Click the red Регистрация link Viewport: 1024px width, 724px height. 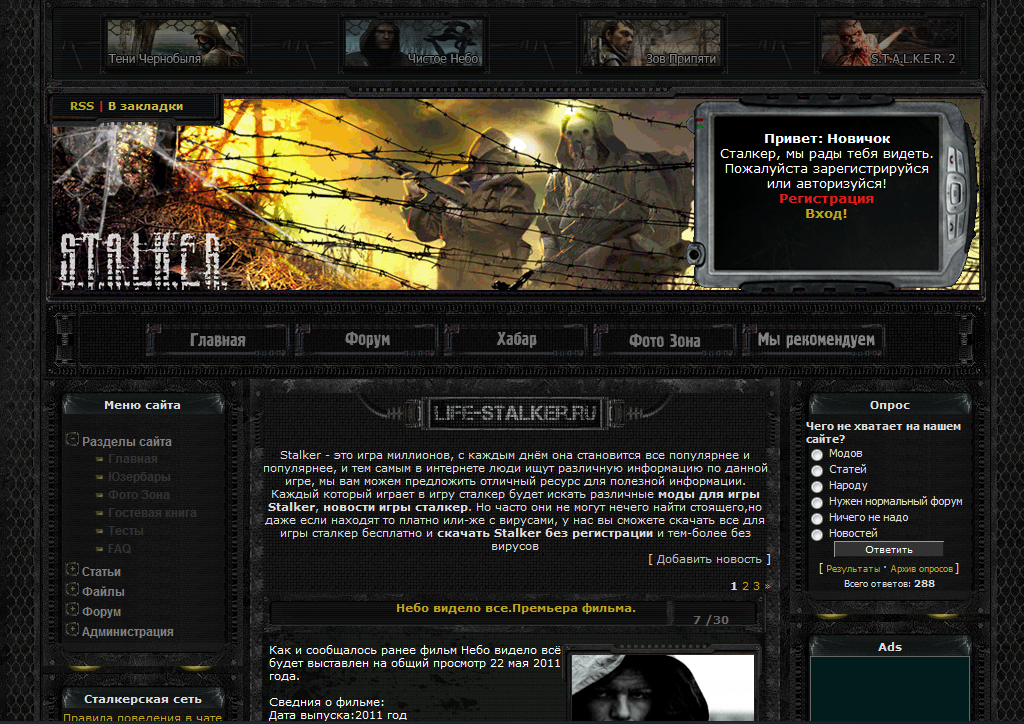826,198
